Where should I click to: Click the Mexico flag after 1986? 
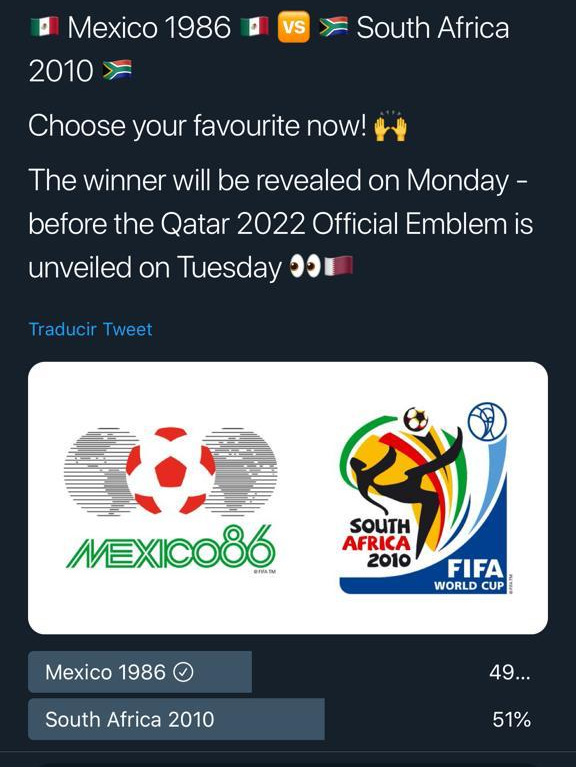click(x=254, y=27)
